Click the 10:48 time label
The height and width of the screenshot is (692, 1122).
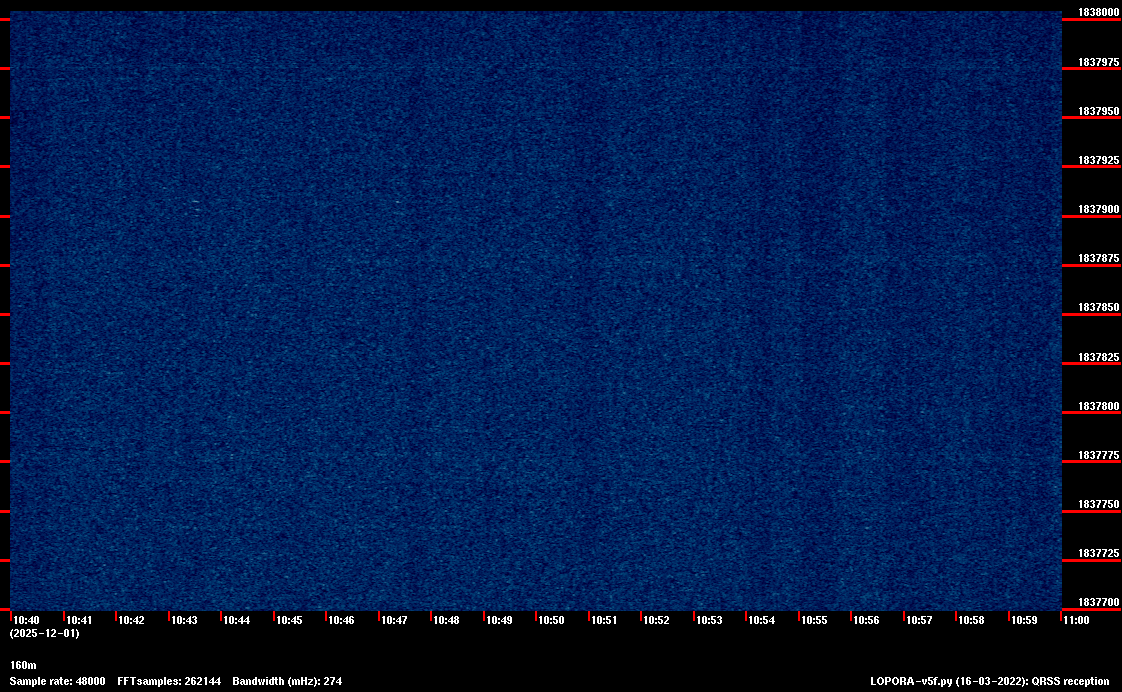tap(446, 620)
